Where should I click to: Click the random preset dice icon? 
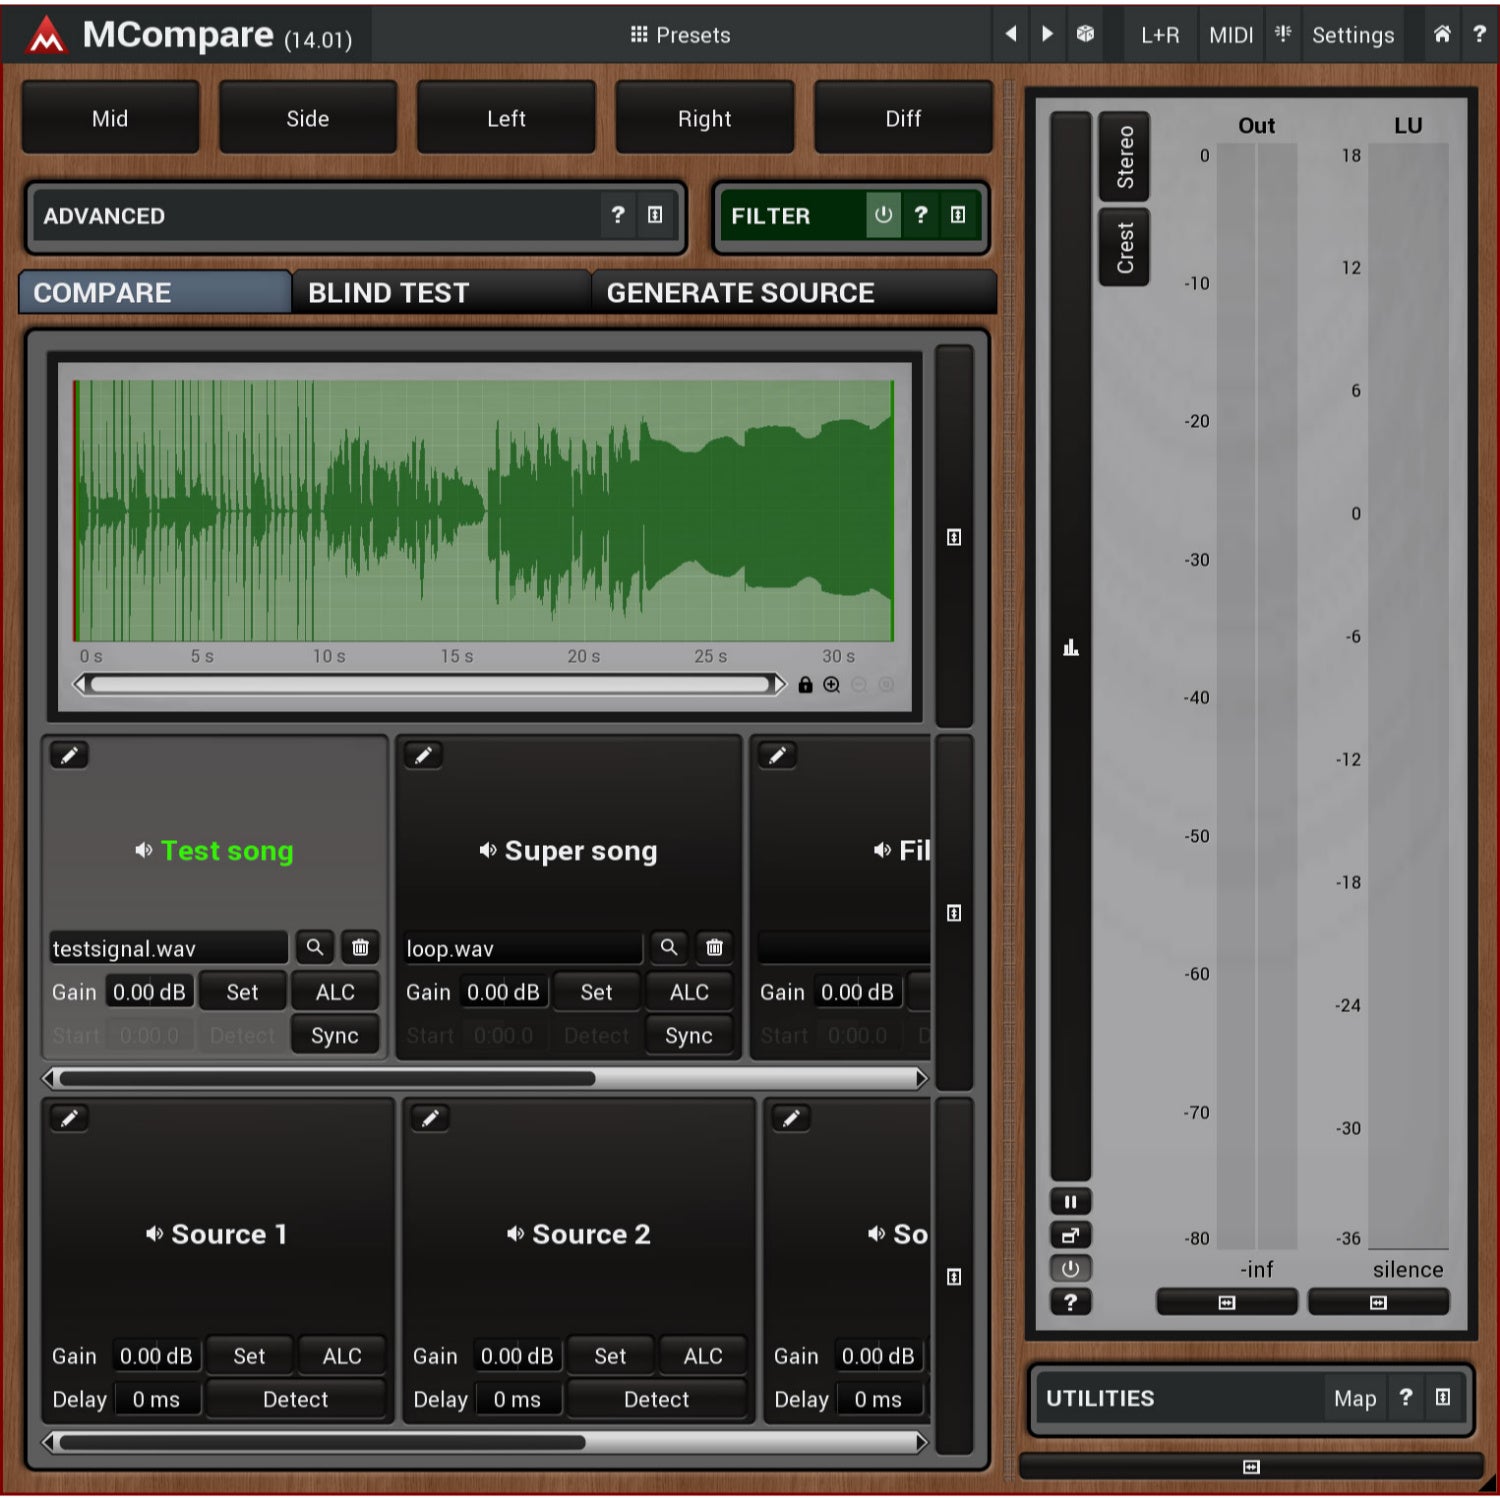(x=1085, y=34)
